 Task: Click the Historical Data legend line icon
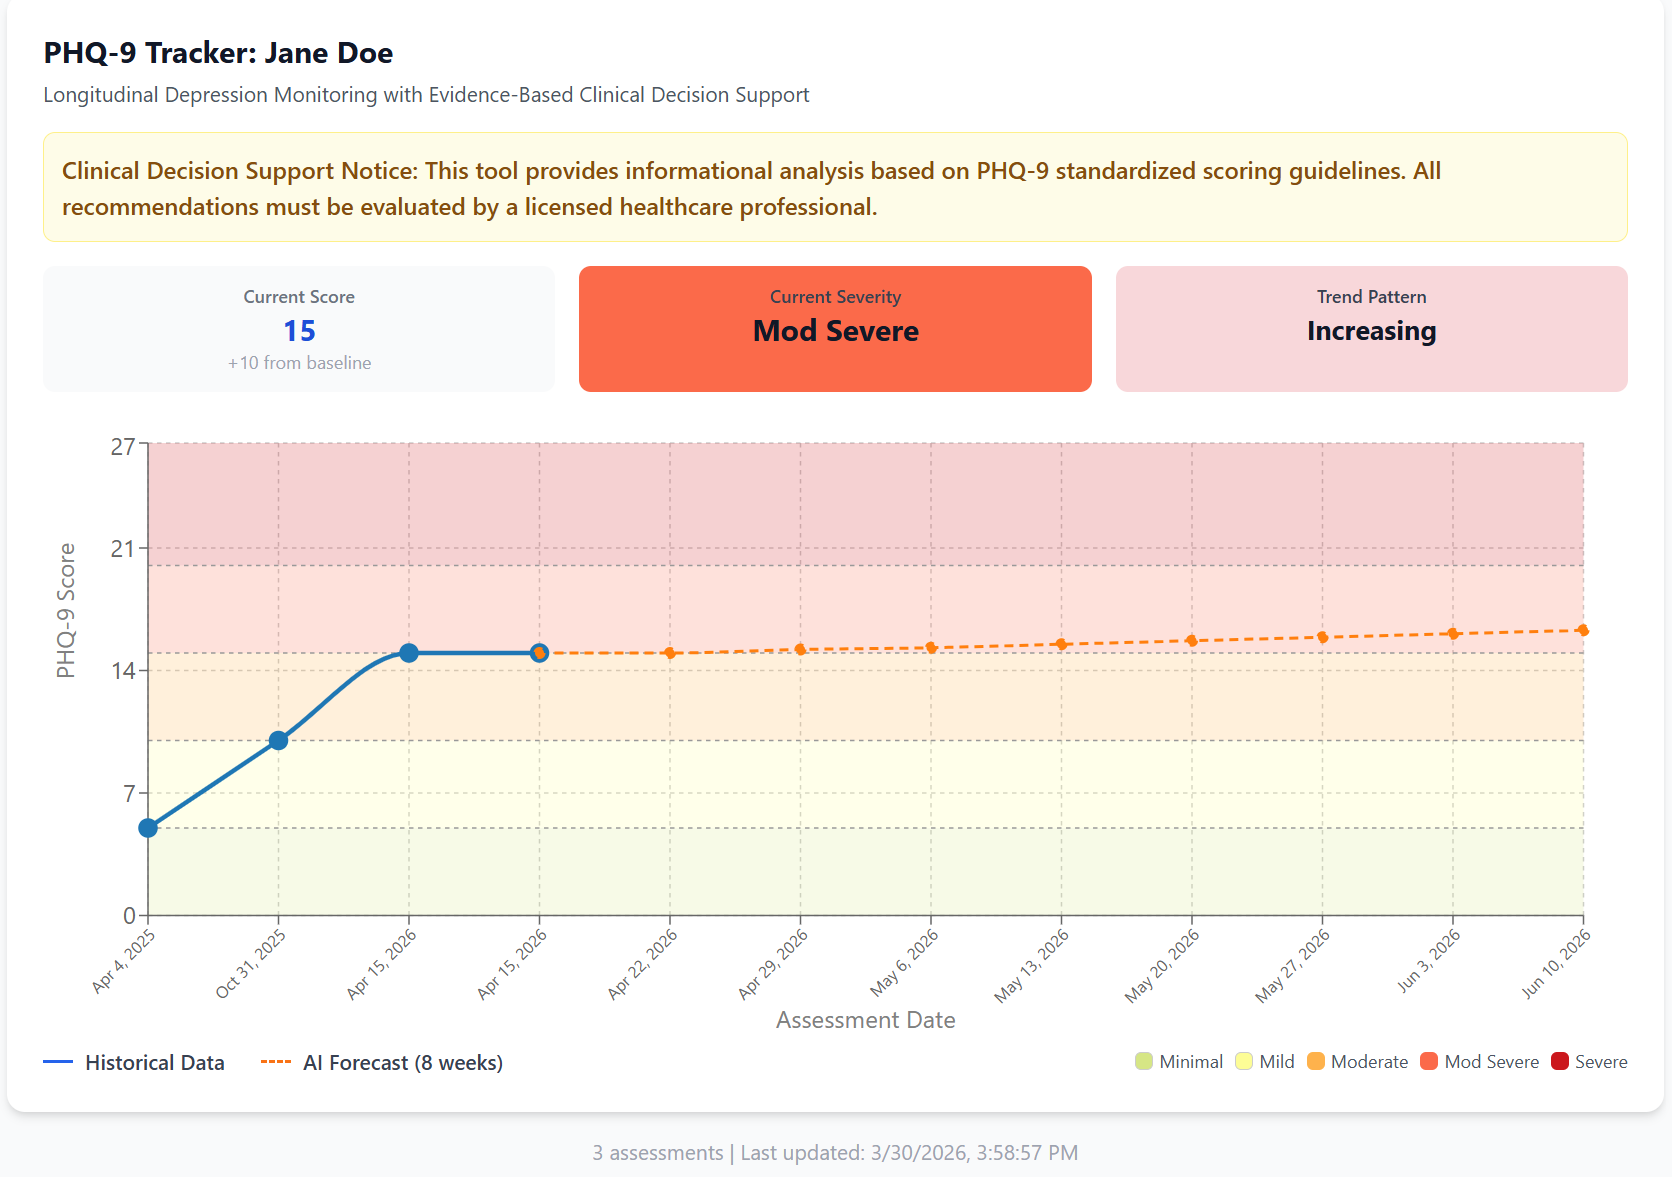point(60,1062)
